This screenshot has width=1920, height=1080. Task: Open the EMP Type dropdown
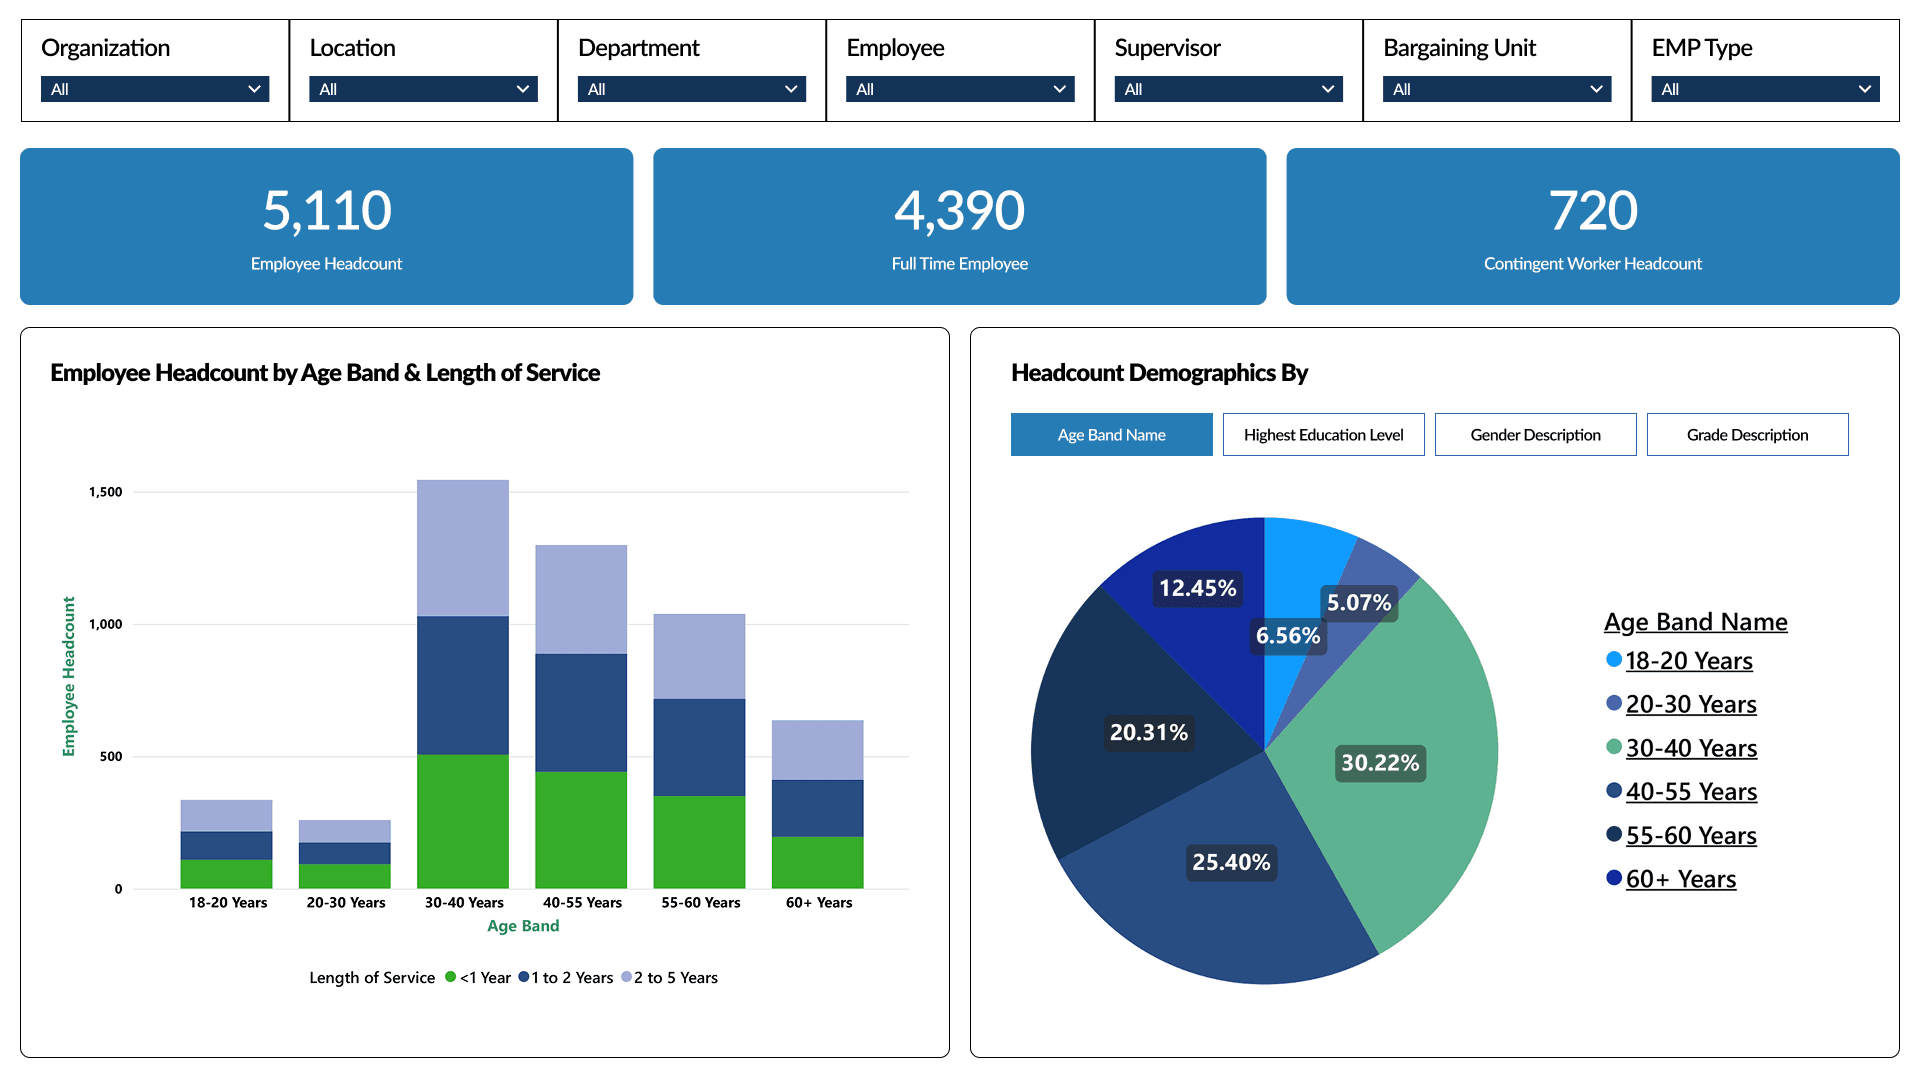(x=1765, y=89)
